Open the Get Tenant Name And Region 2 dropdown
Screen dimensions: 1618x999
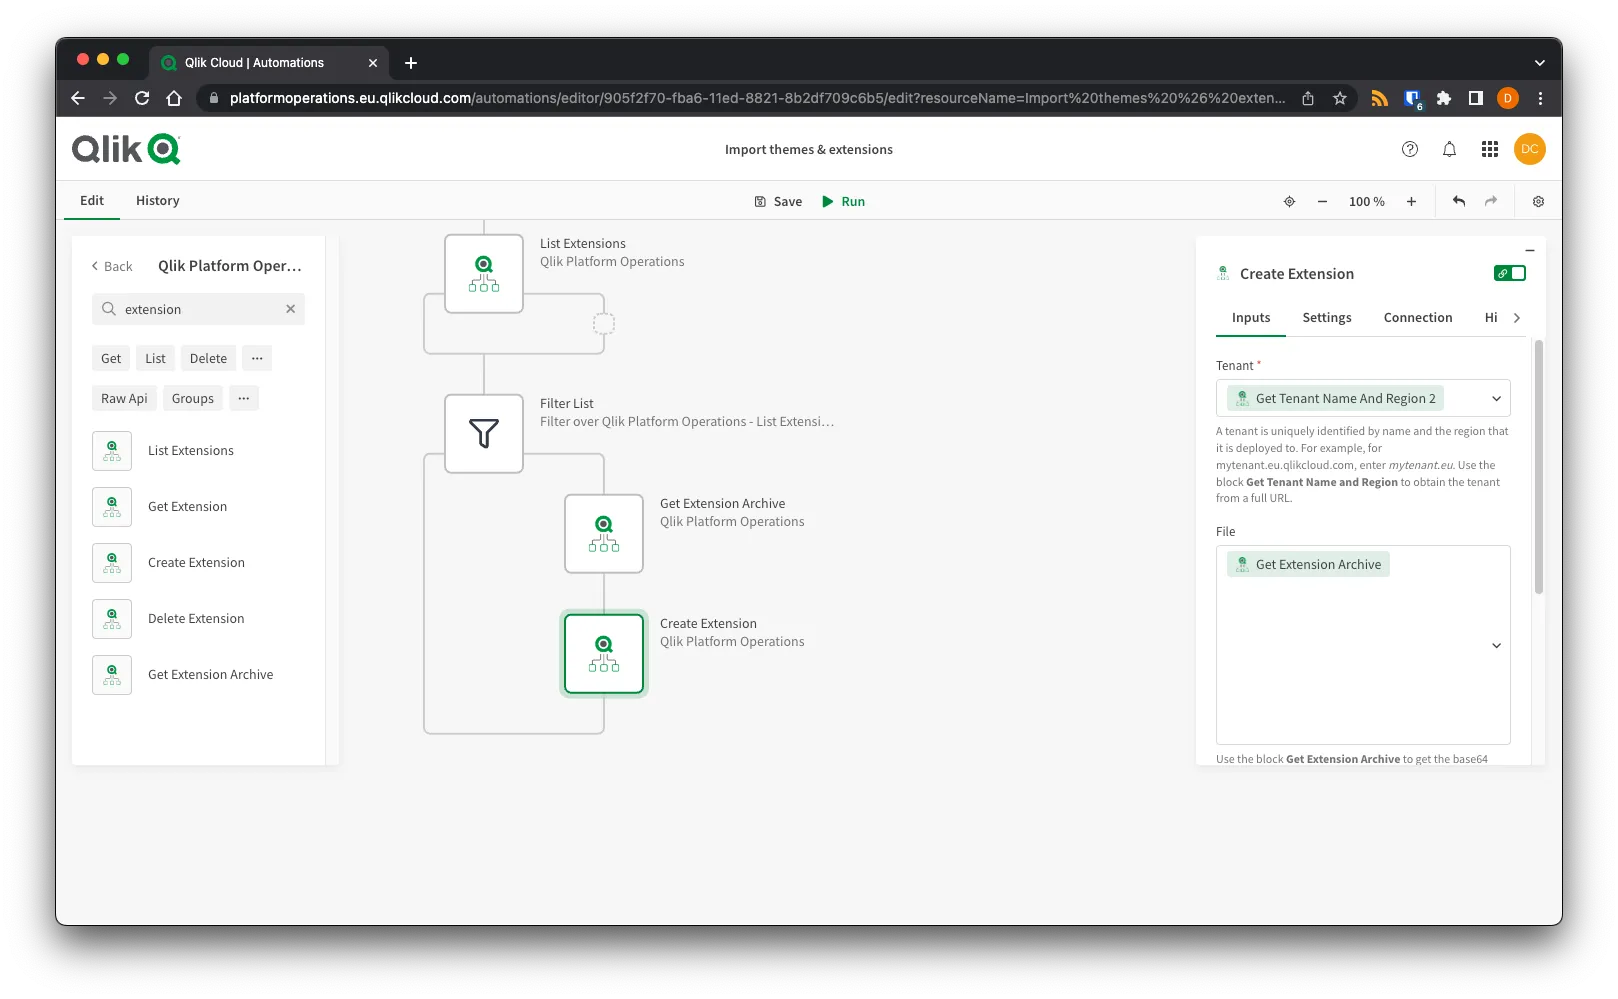(1497, 398)
